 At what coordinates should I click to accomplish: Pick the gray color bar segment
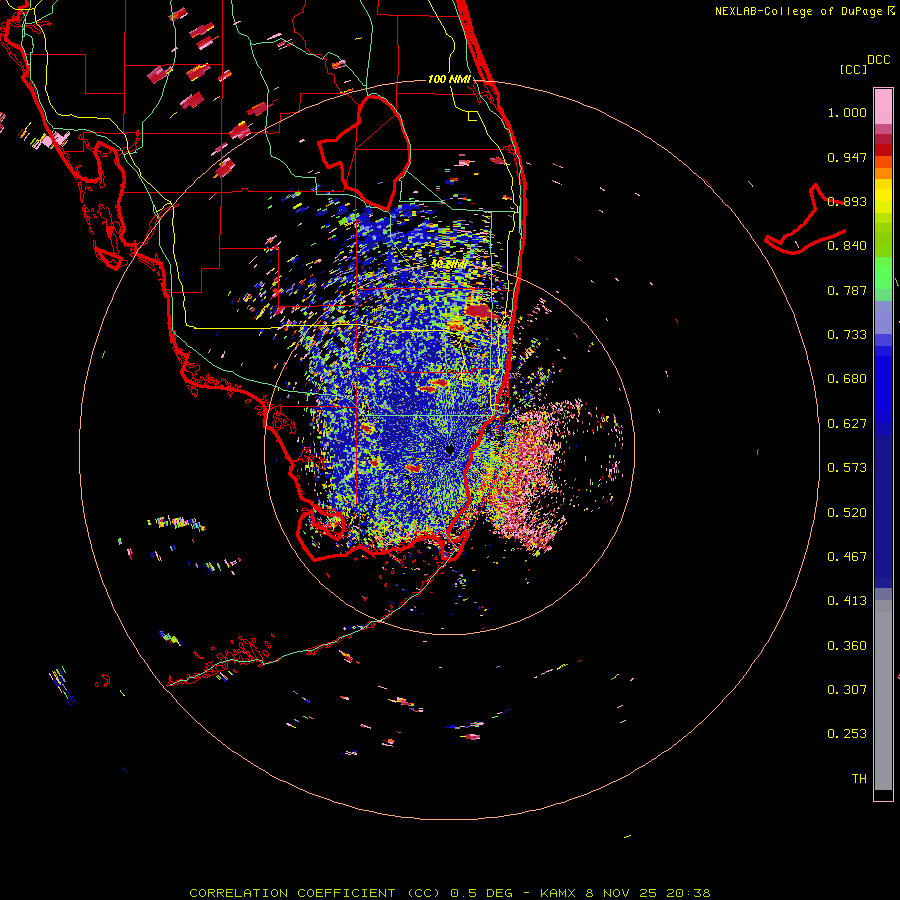click(x=883, y=695)
